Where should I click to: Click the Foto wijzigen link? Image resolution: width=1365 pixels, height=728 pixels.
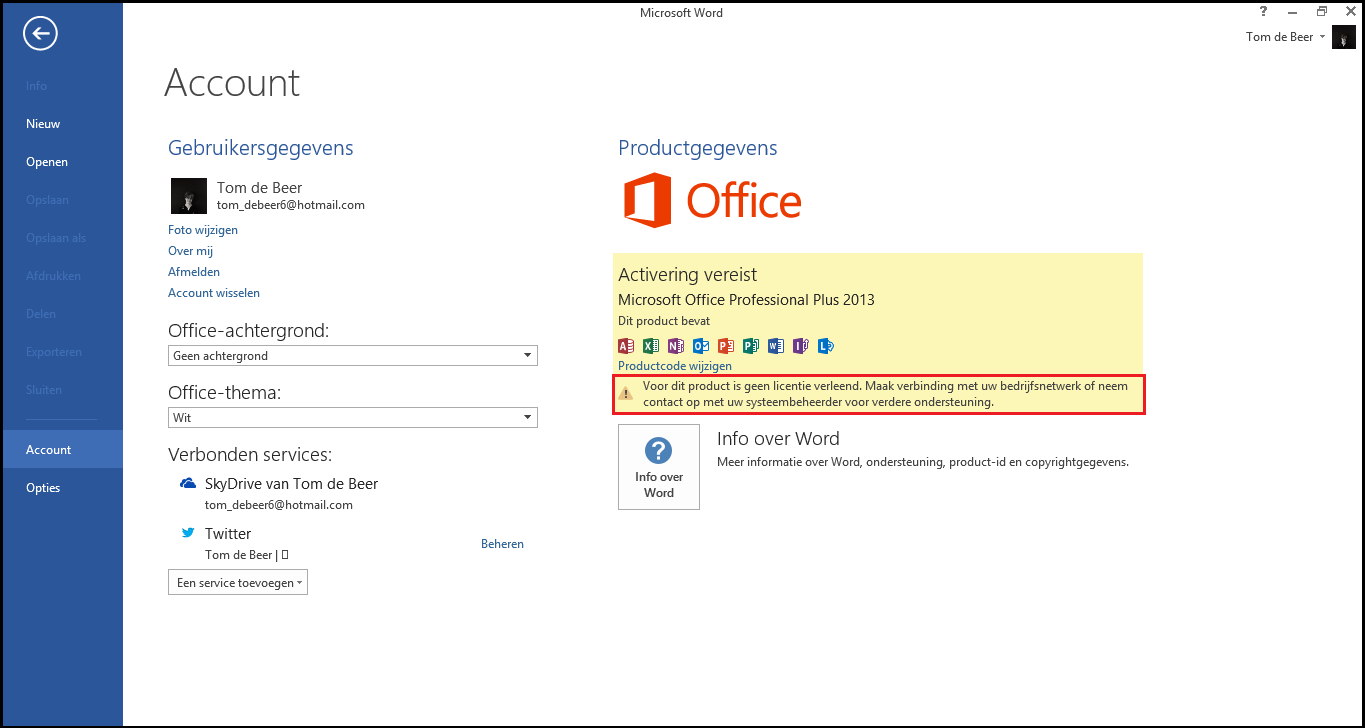tap(203, 230)
